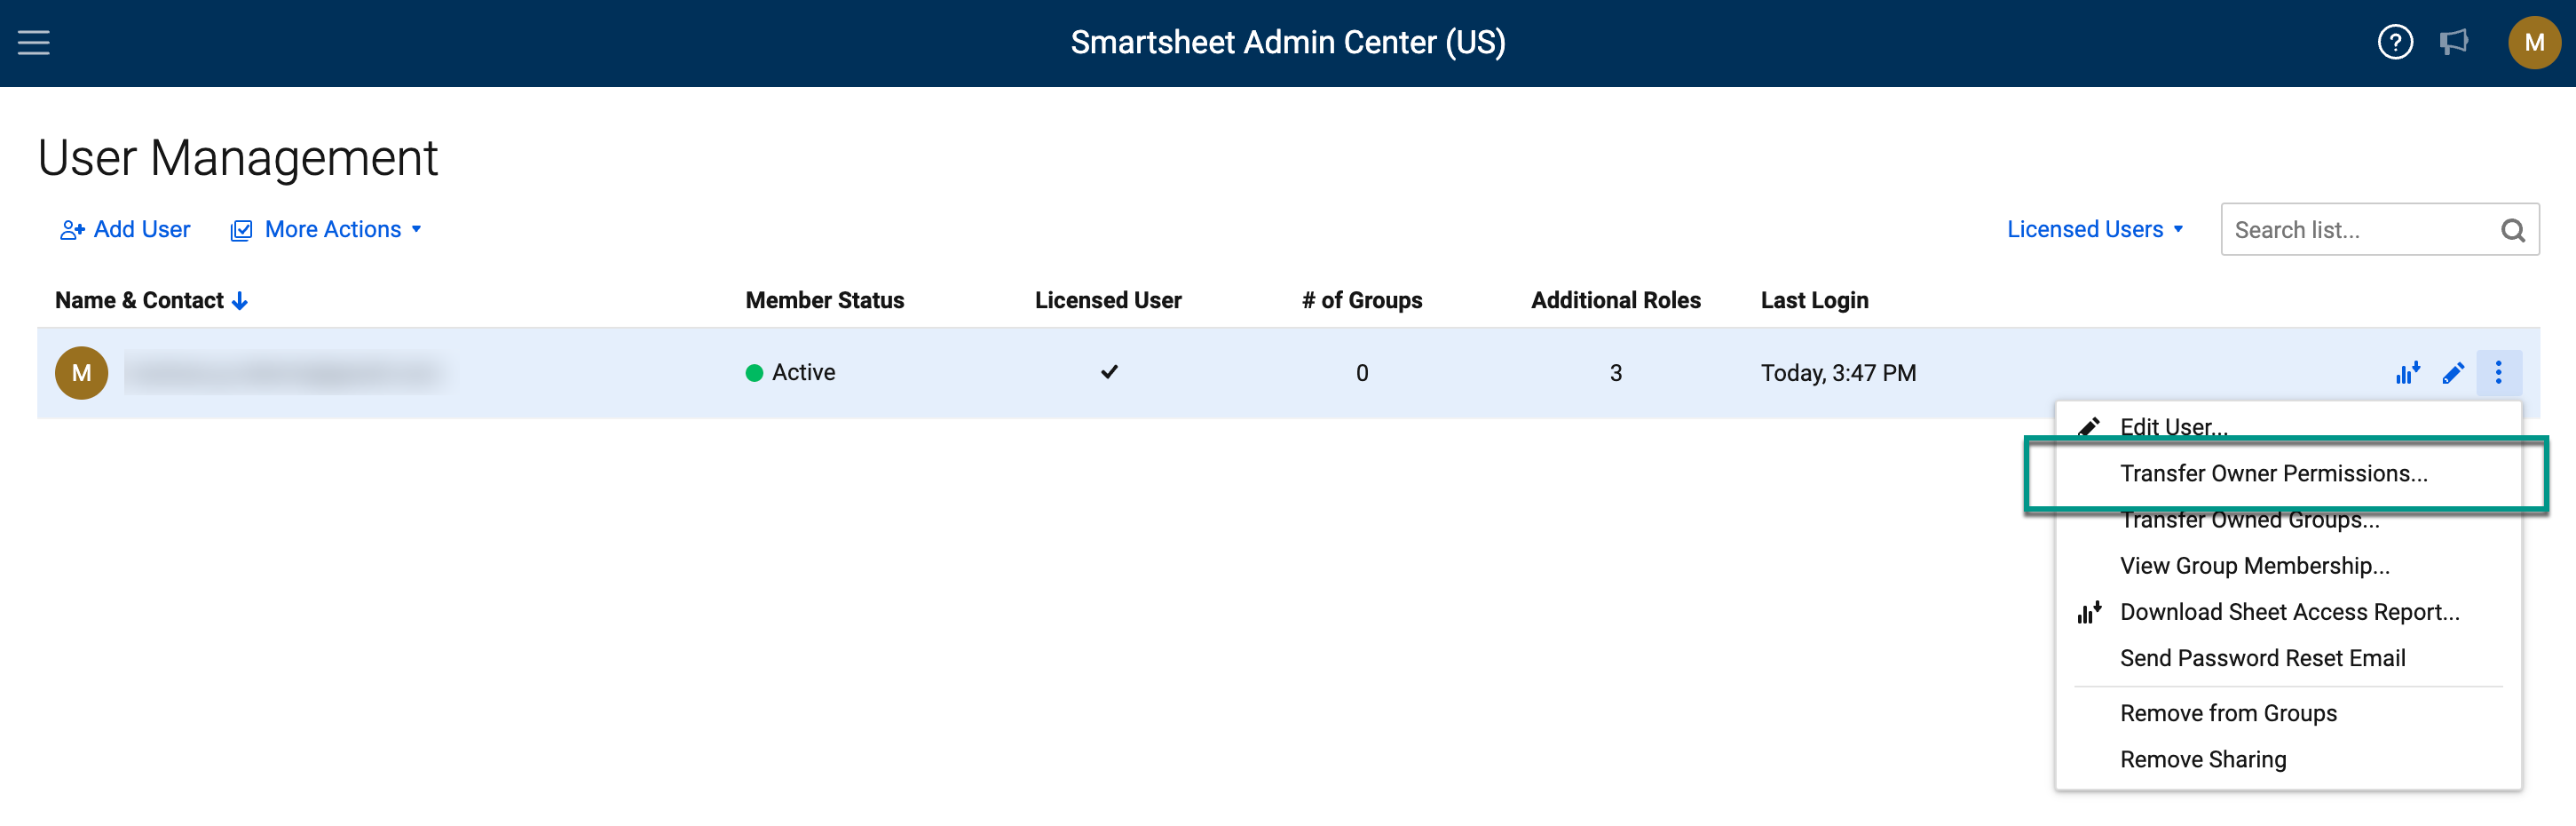Image resolution: width=2576 pixels, height=826 pixels.
Task: Click the announcements megaphone icon
Action: pos(2453,42)
